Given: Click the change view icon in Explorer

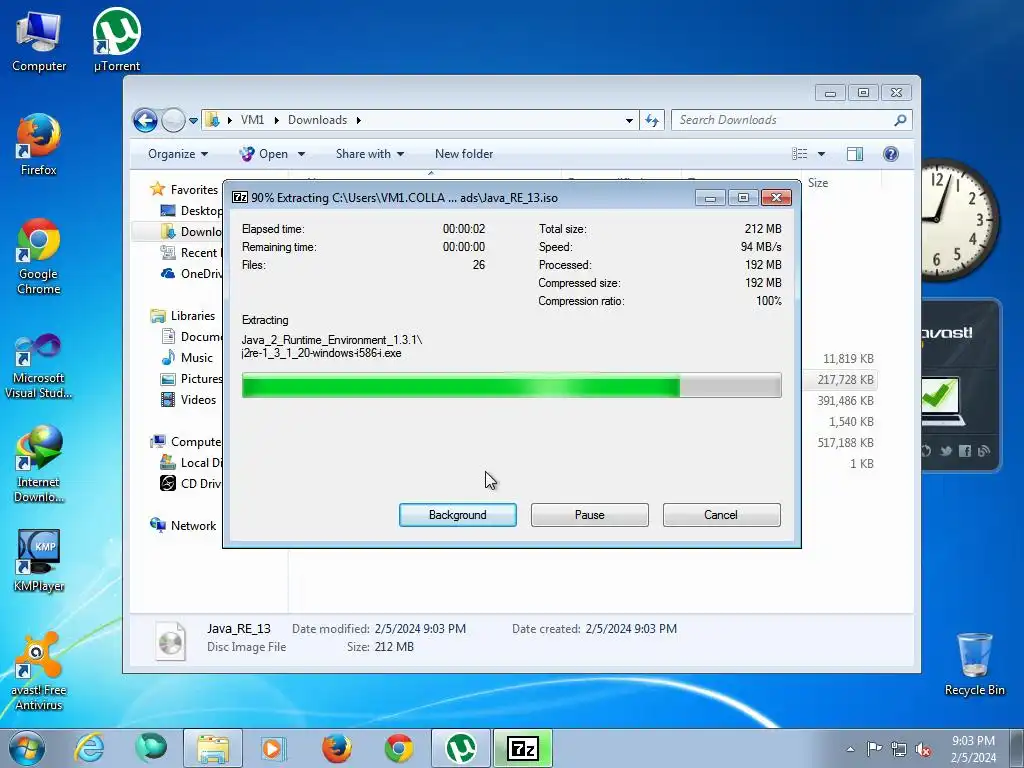Looking at the screenshot, I should pyautogui.click(x=799, y=153).
